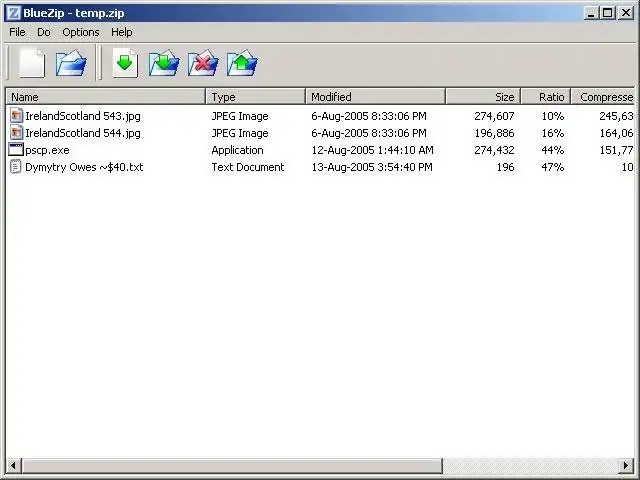
Task: Open the Options menu
Action: pos(81,32)
